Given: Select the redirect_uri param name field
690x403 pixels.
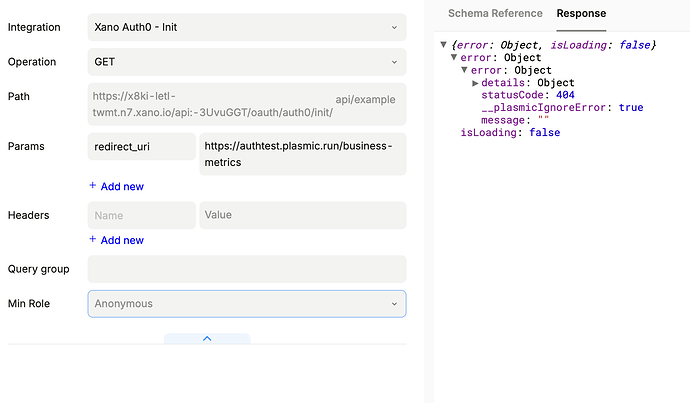Looking at the screenshot, I should click(x=141, y=147).
